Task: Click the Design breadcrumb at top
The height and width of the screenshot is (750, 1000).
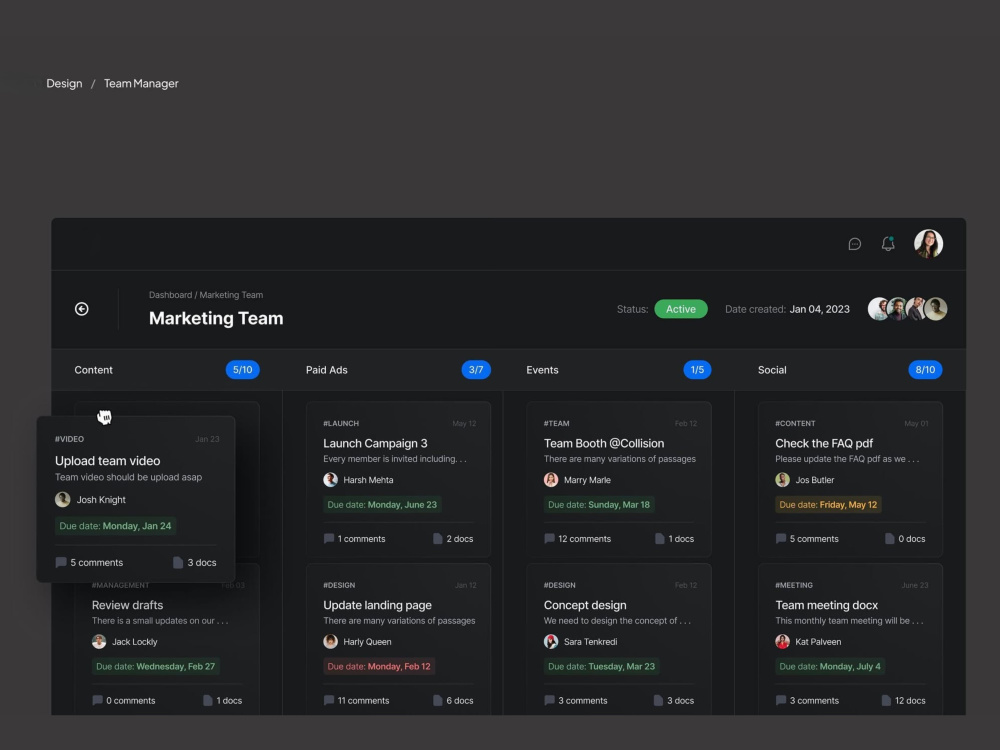Action: (64, 84)
